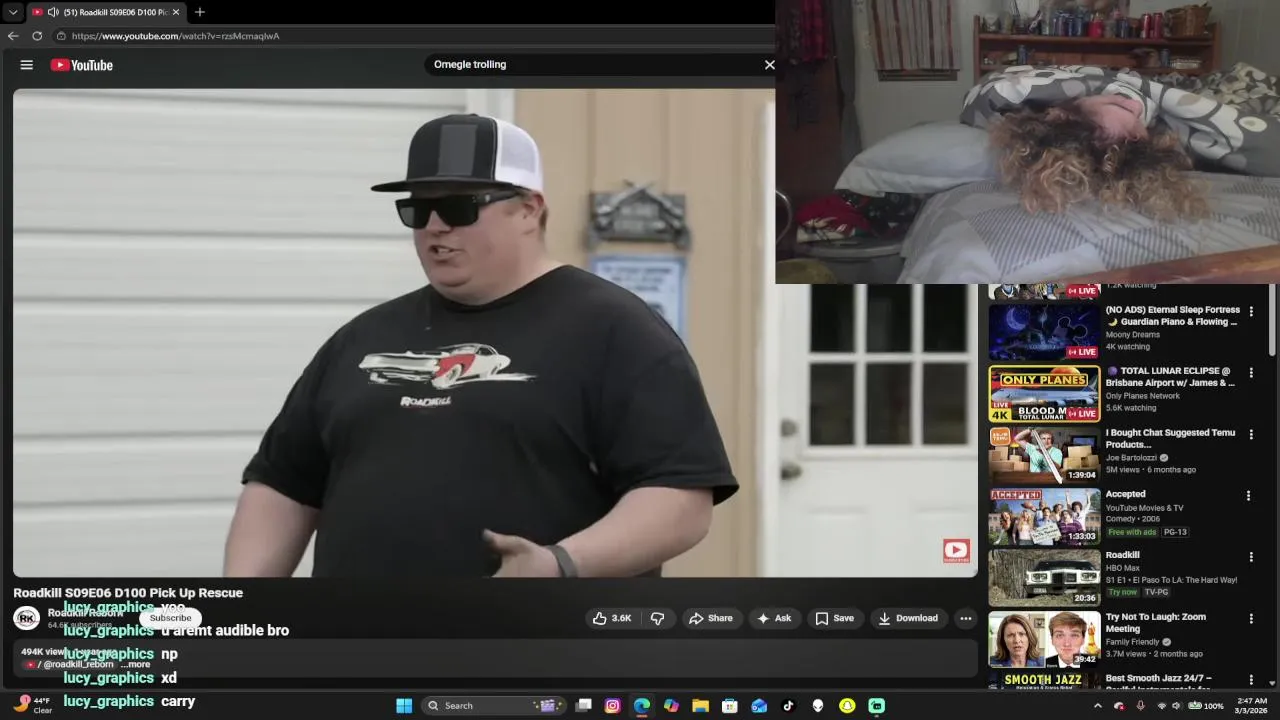Open the YouTube hamburger guide menu
Viewport: 1280px width, 720px height.
(27, 65)
